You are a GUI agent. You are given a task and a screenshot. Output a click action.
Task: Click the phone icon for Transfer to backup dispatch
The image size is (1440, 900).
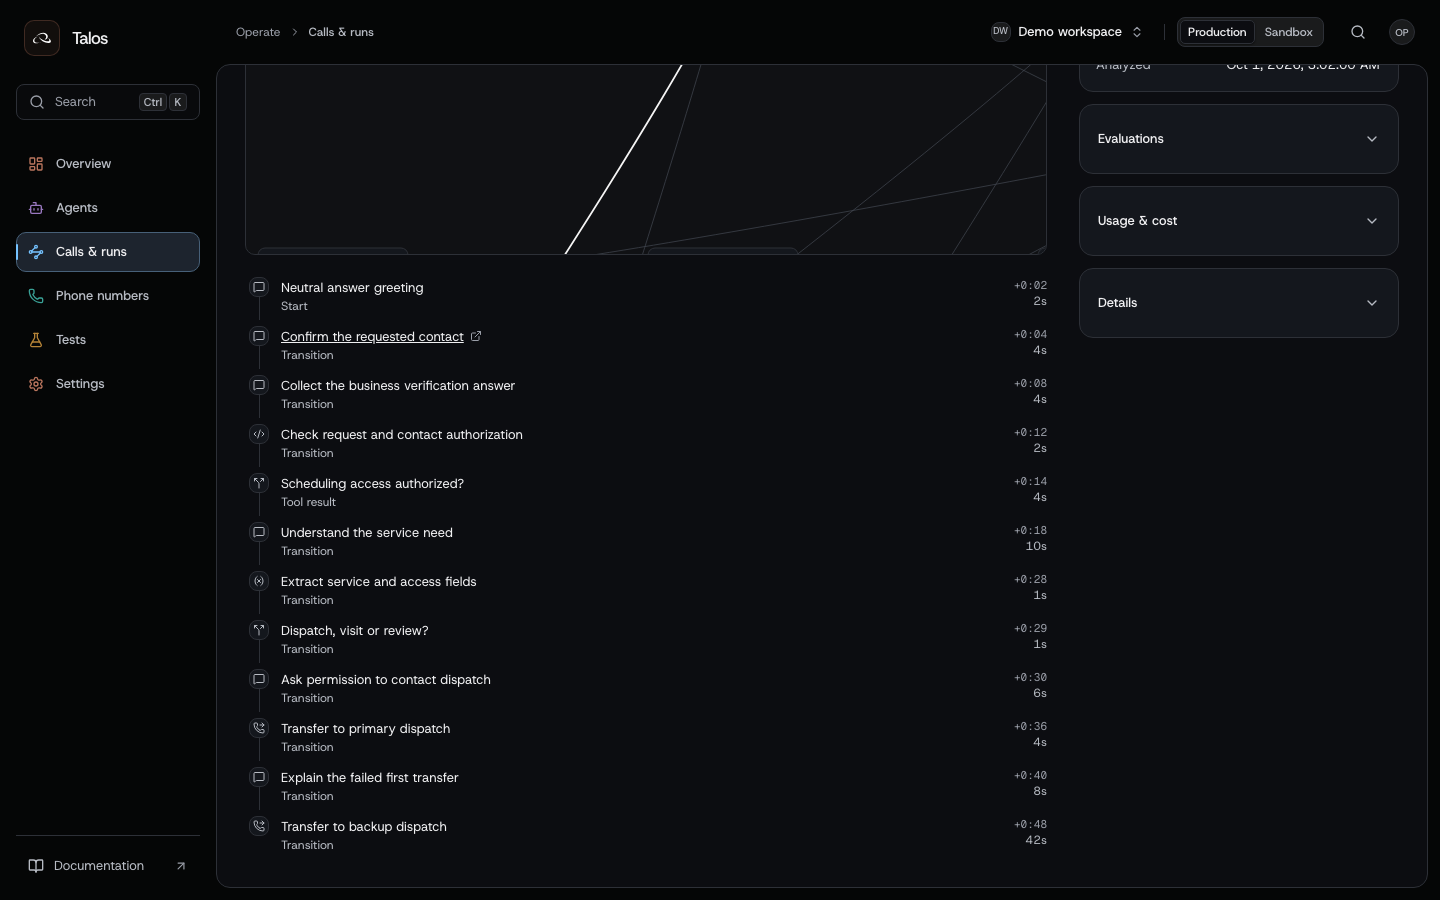click(x=259, y=826)
